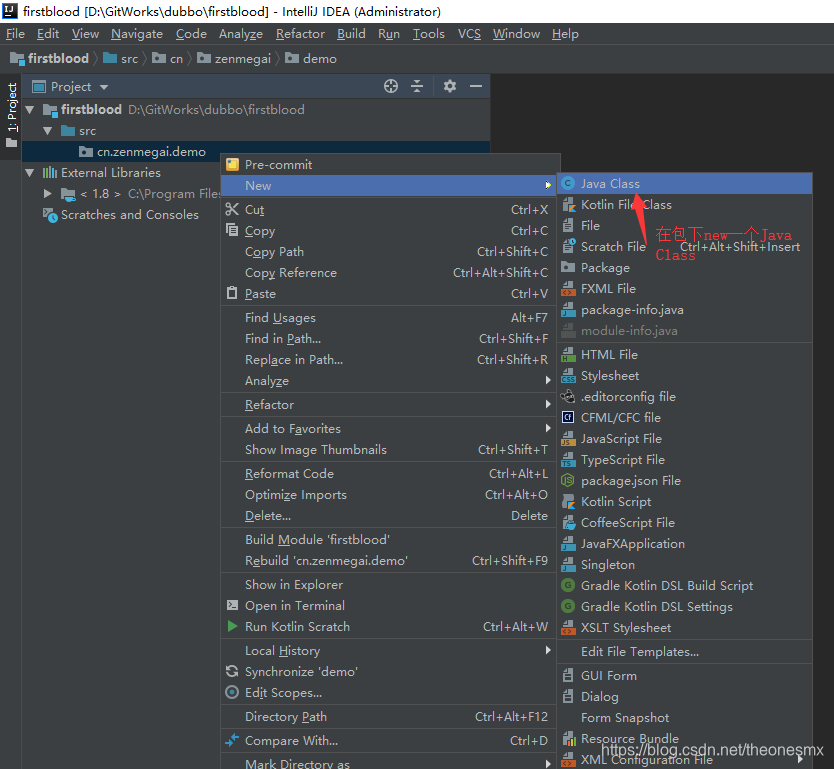
Task: Click the package.json File node icon
Action: 568,481
